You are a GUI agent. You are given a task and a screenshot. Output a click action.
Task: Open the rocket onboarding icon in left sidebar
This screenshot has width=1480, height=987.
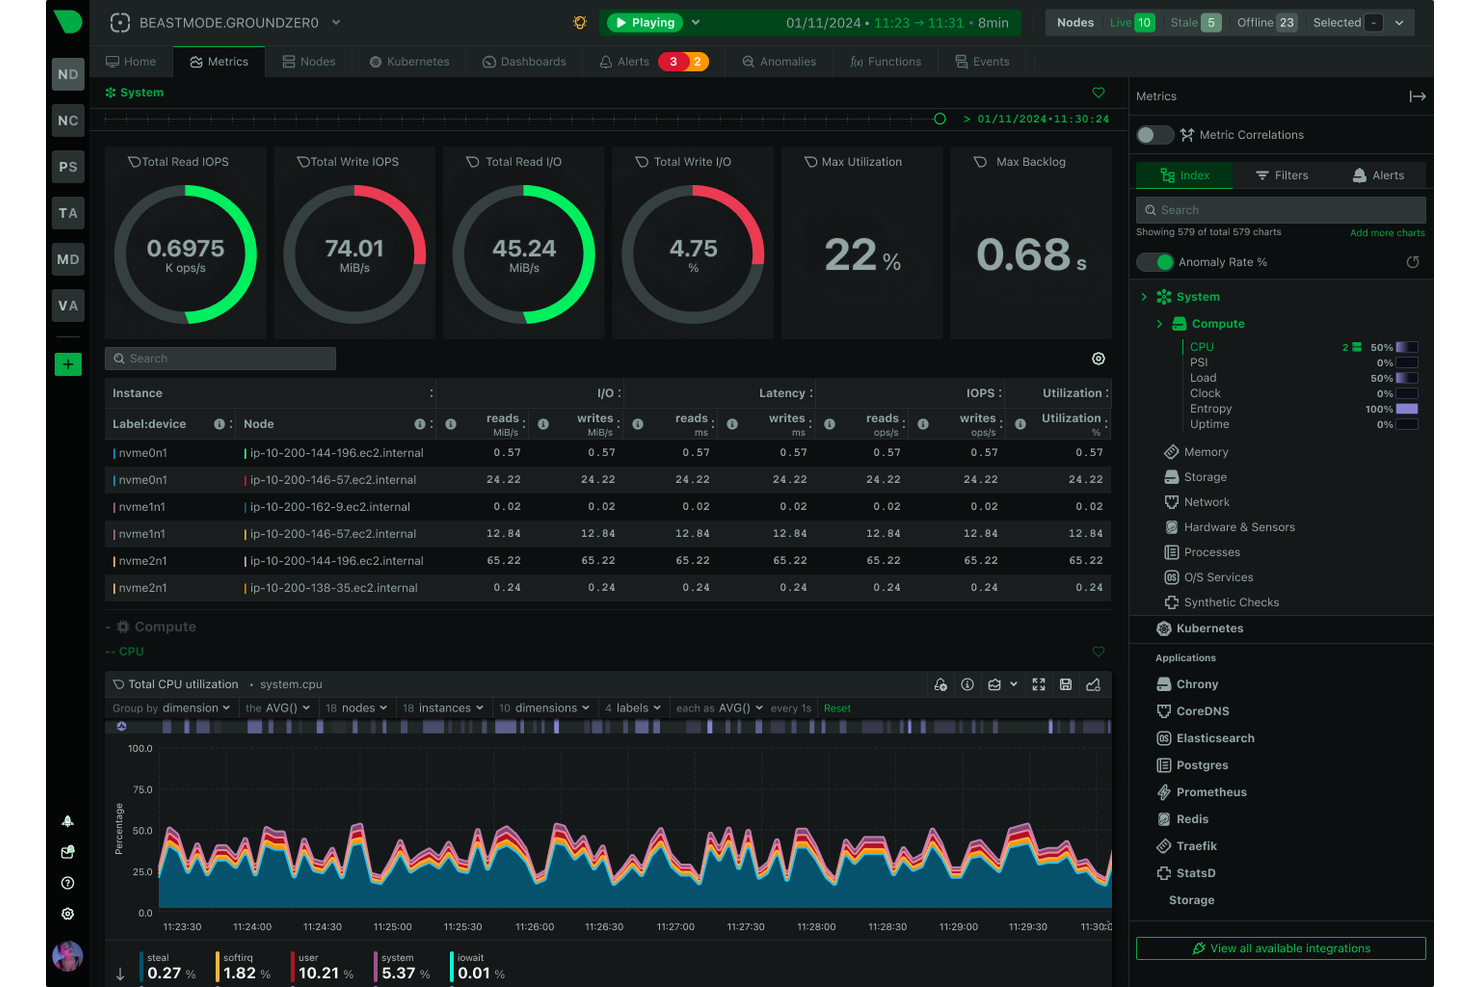[67, 821]
